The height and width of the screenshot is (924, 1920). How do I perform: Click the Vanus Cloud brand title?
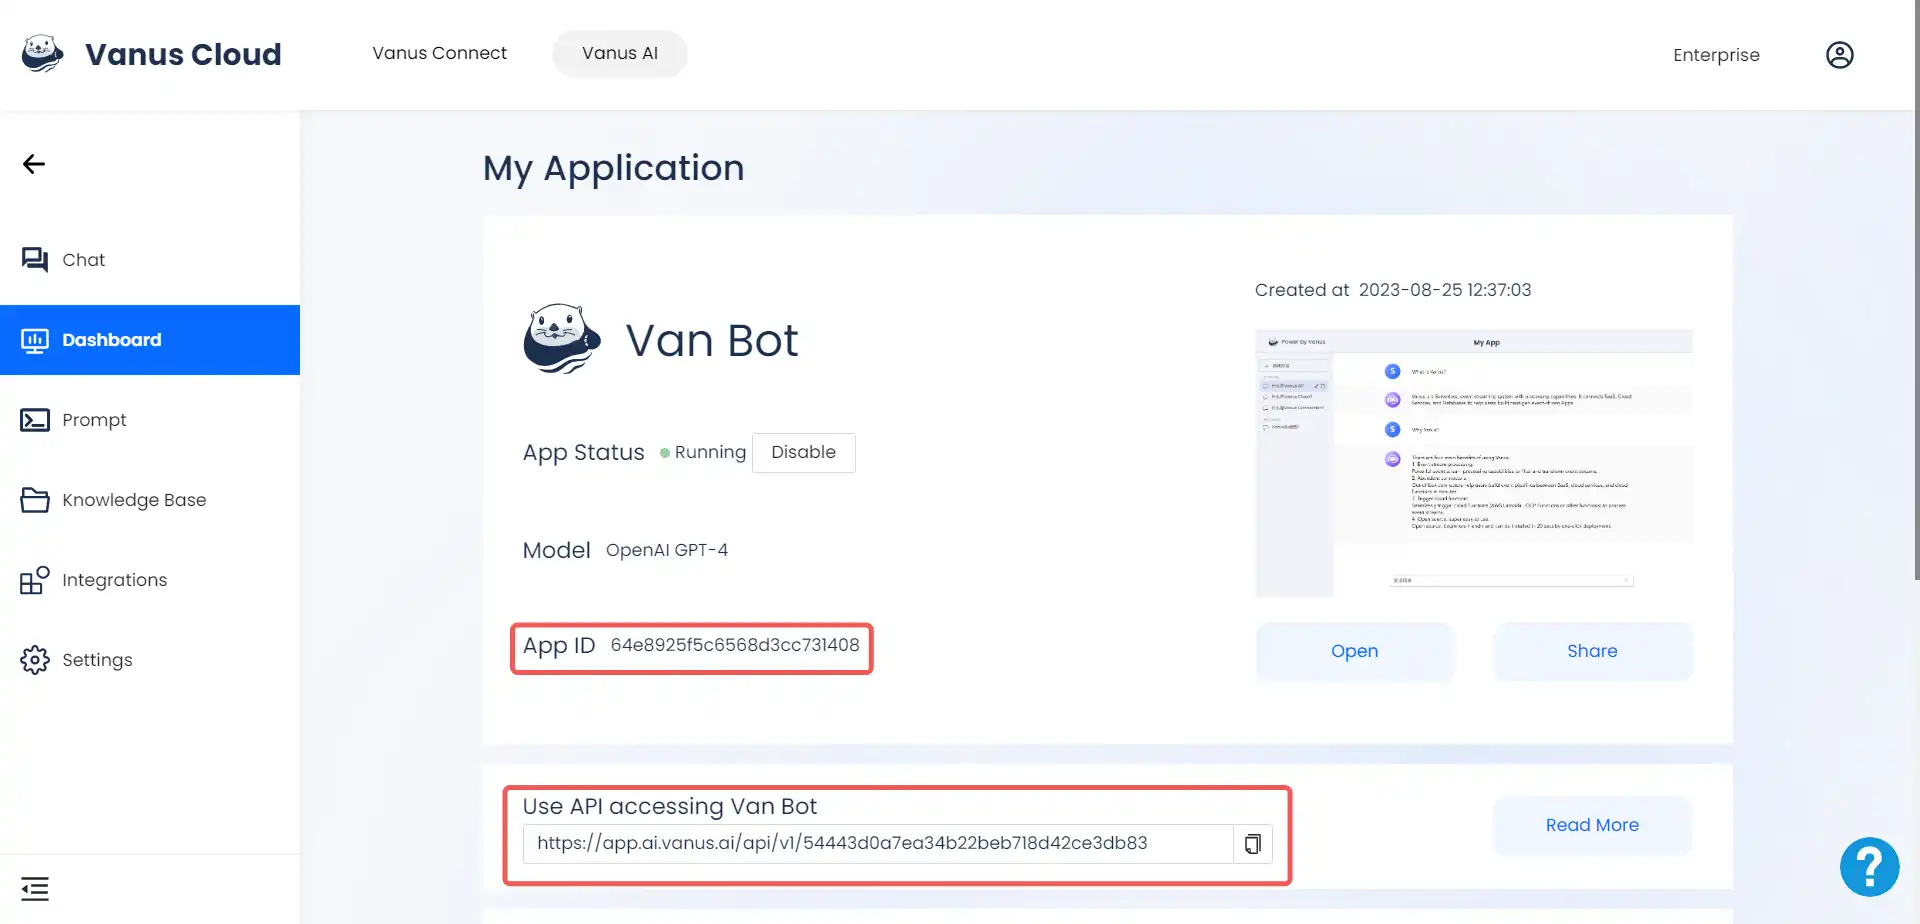(183, 54)
